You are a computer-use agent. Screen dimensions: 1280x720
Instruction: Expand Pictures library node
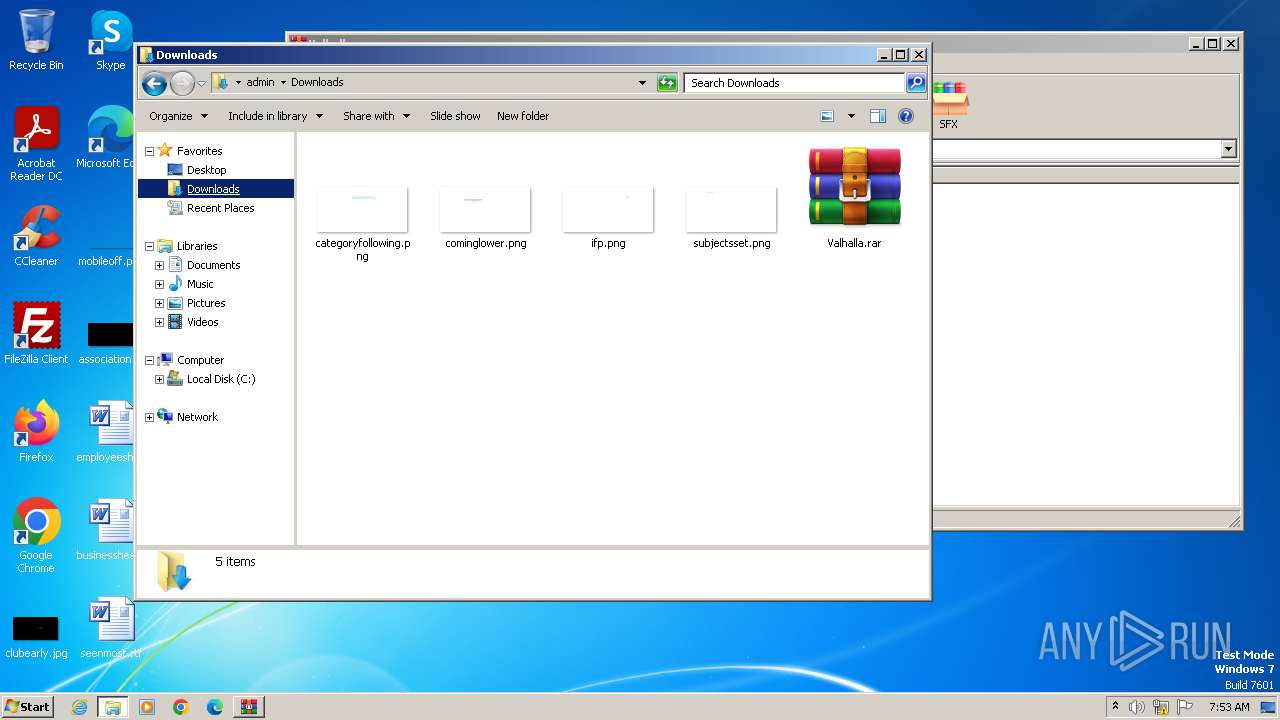point(159,303)
